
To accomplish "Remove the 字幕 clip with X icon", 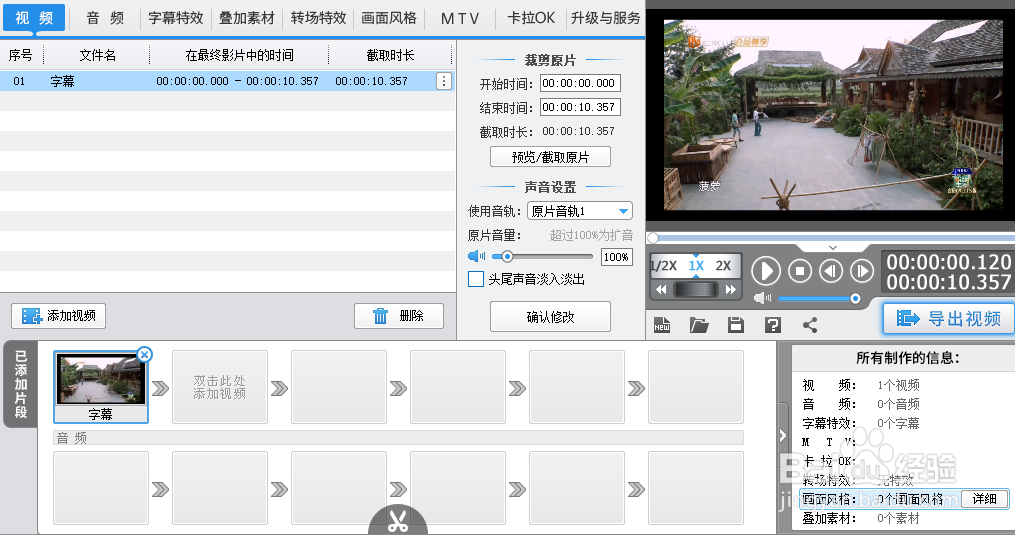I will [145, 354].
